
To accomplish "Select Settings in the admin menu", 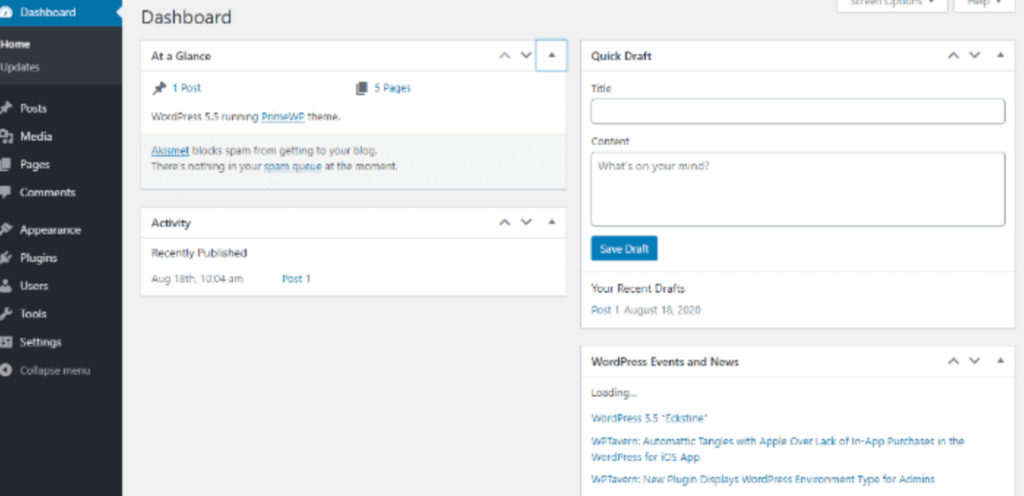I will pos(40,342).
